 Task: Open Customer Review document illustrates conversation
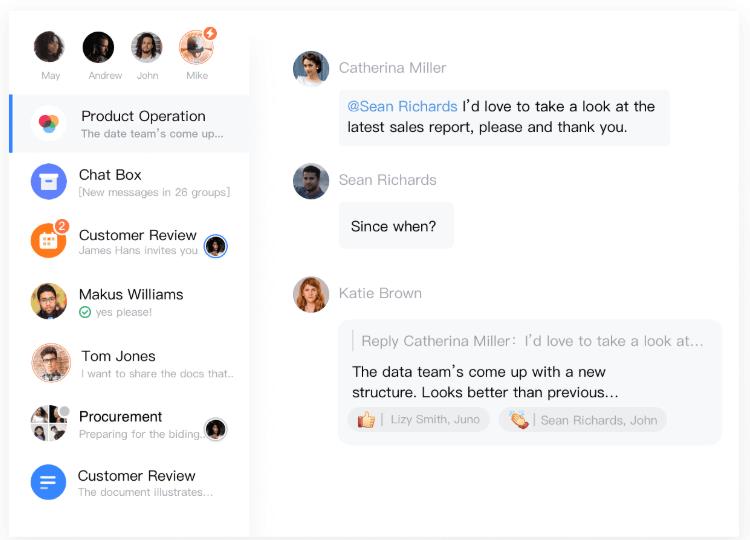129,483
